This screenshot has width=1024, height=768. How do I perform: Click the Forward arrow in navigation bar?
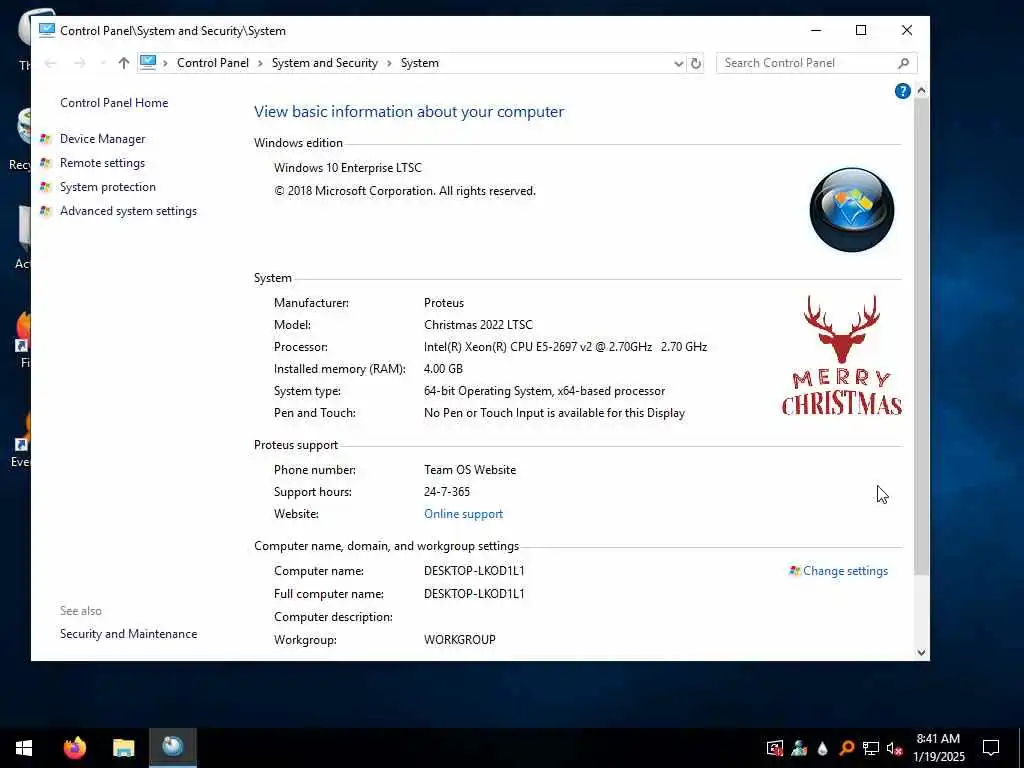point(79,63)
